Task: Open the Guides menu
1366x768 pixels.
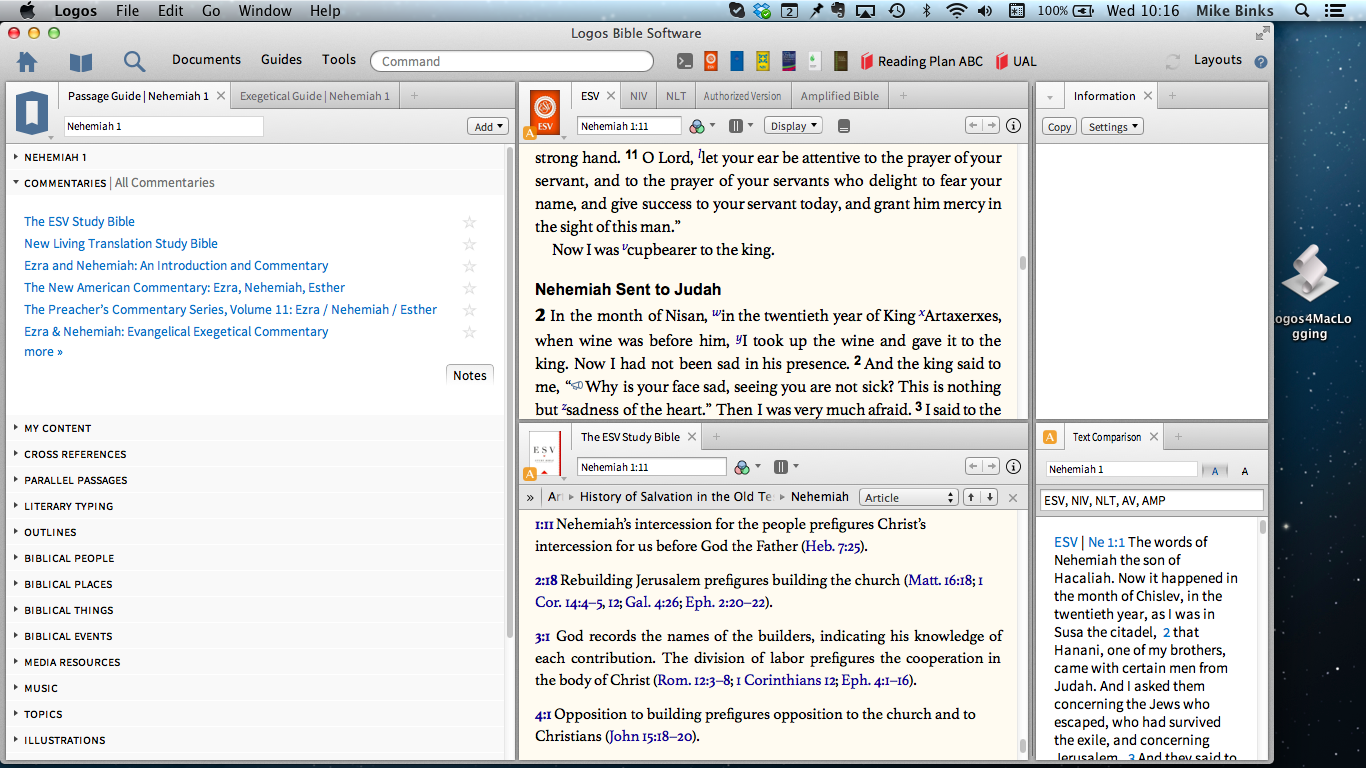Action: [x=281, y=60]
